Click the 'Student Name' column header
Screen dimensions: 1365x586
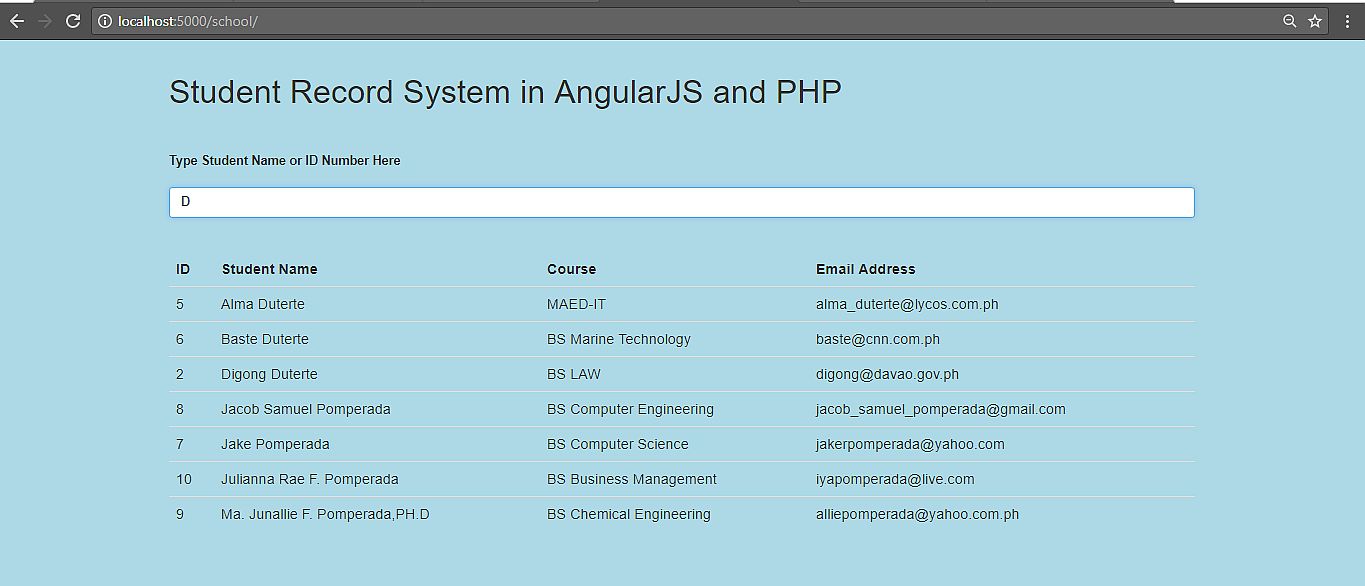point(269,269)
